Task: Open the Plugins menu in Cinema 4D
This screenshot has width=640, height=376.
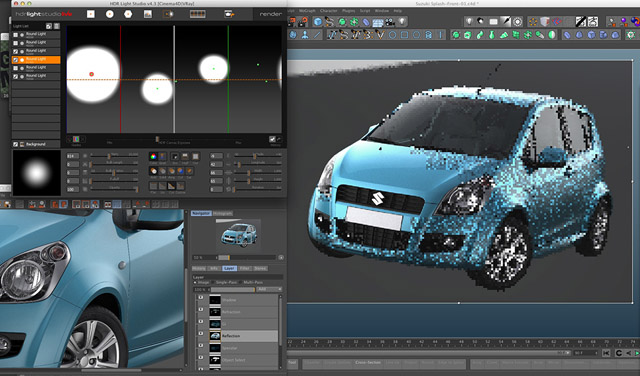Action: (x=349, y=11)
